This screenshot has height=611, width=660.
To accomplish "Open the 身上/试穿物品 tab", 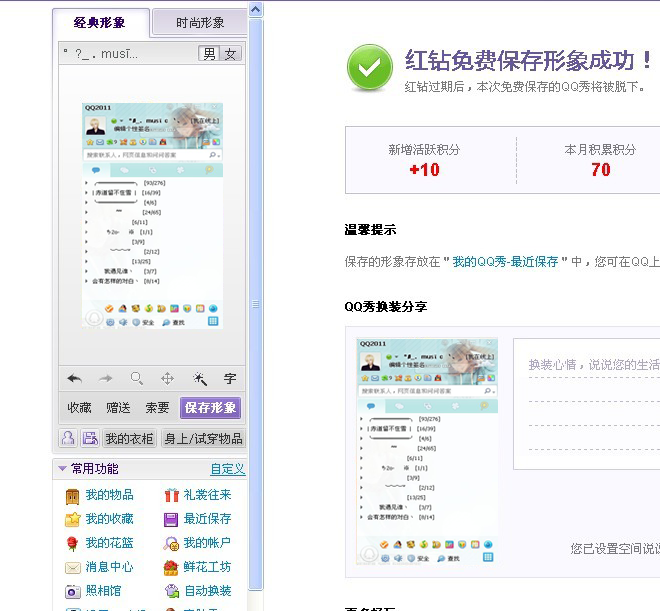I will click(x=203, y=438).
